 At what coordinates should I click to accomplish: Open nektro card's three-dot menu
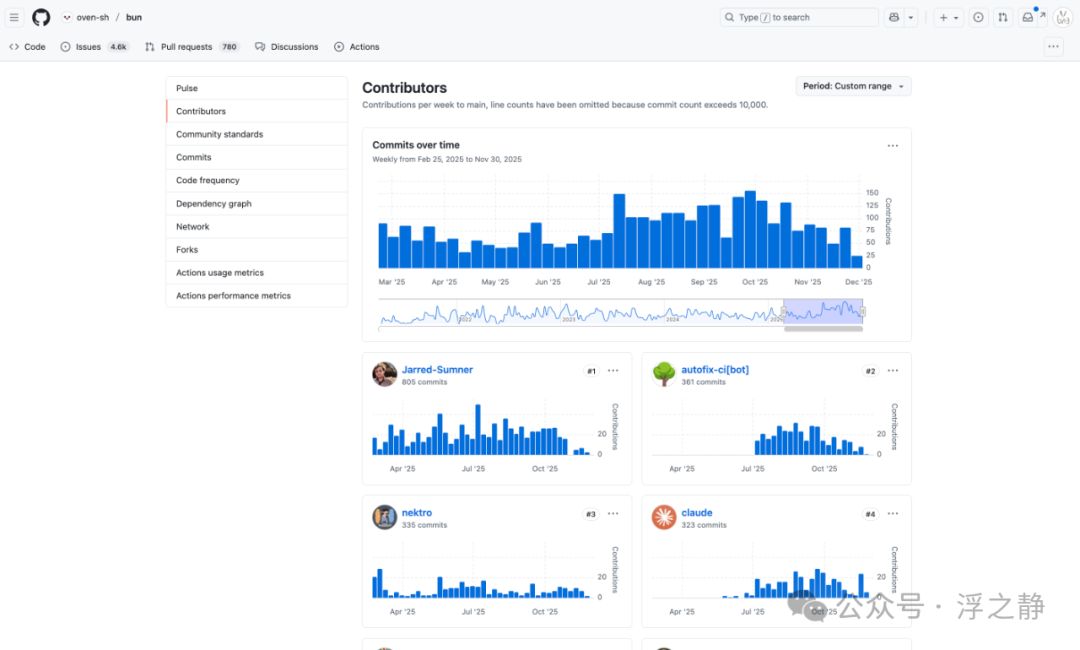click(x=613, y=514)
